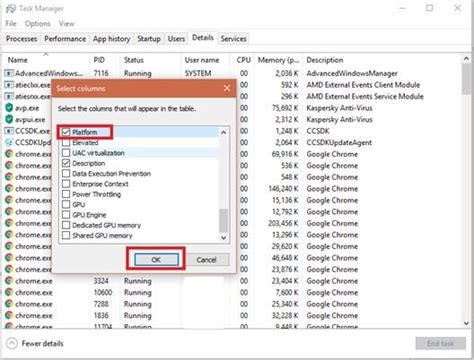Image resolution: width=474 pixels, height=360 pixels.
Task: Click the Task Manager app icon in title bar
Action: pos(11,8)
